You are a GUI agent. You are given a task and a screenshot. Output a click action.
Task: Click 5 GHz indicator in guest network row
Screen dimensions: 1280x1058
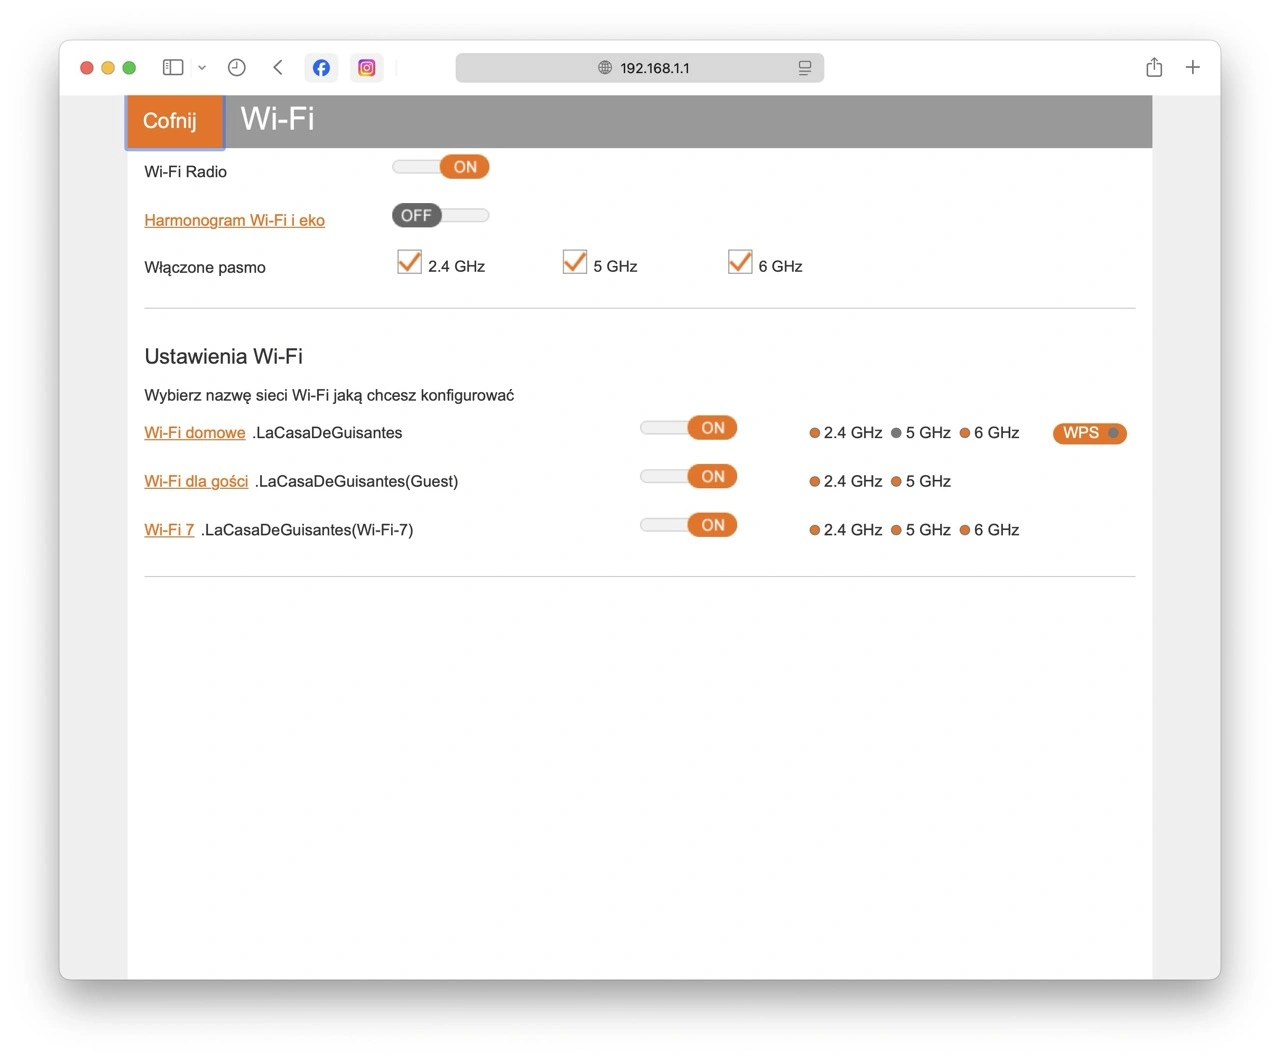pyautogui.click(x=921, y=481)
